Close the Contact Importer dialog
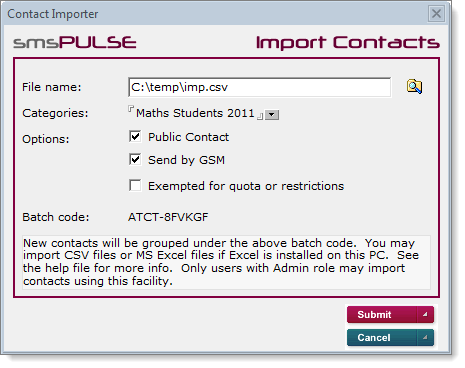This screenshot has height=368, width=465. click(x=436, y=14)
